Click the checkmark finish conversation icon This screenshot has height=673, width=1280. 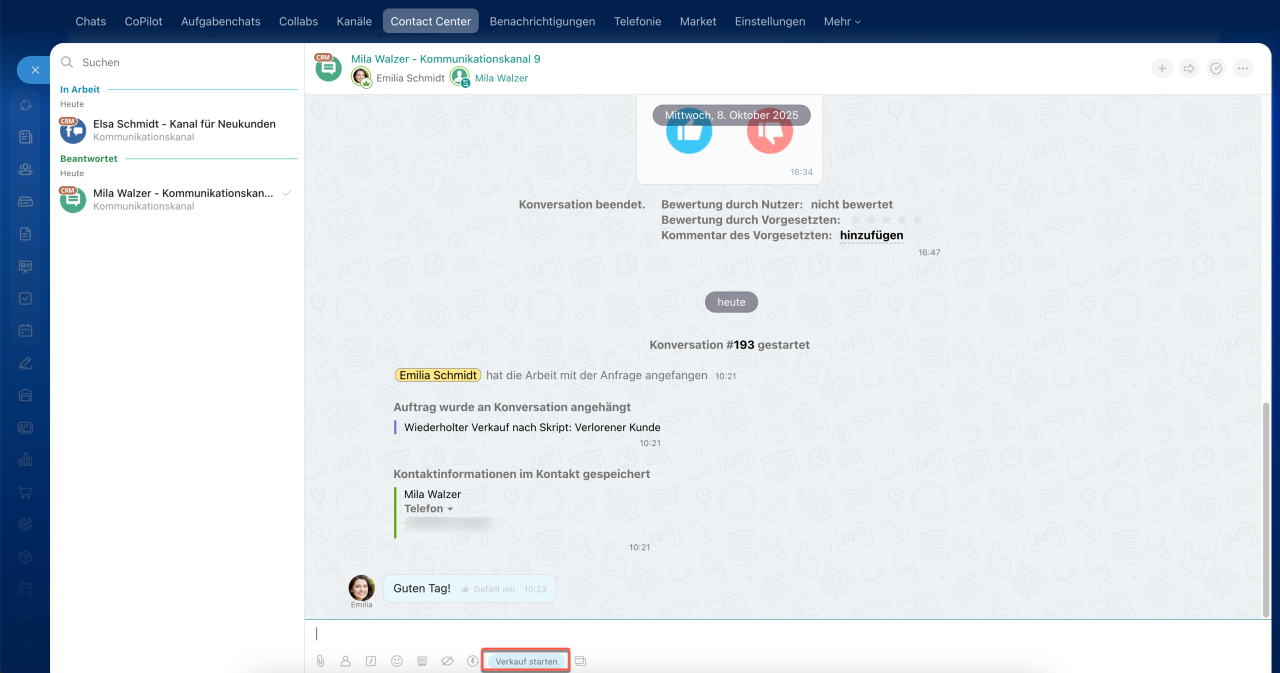[x=1216, y=69]
